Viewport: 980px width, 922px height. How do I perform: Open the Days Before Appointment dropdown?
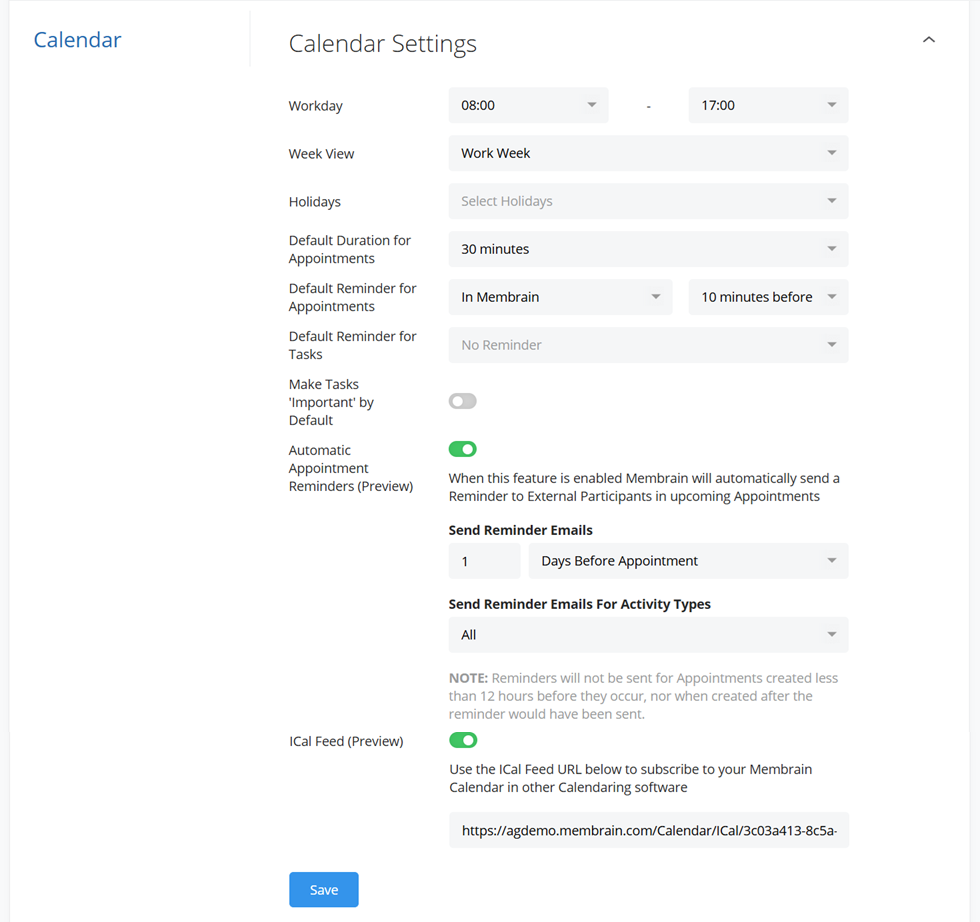point(688,561)
